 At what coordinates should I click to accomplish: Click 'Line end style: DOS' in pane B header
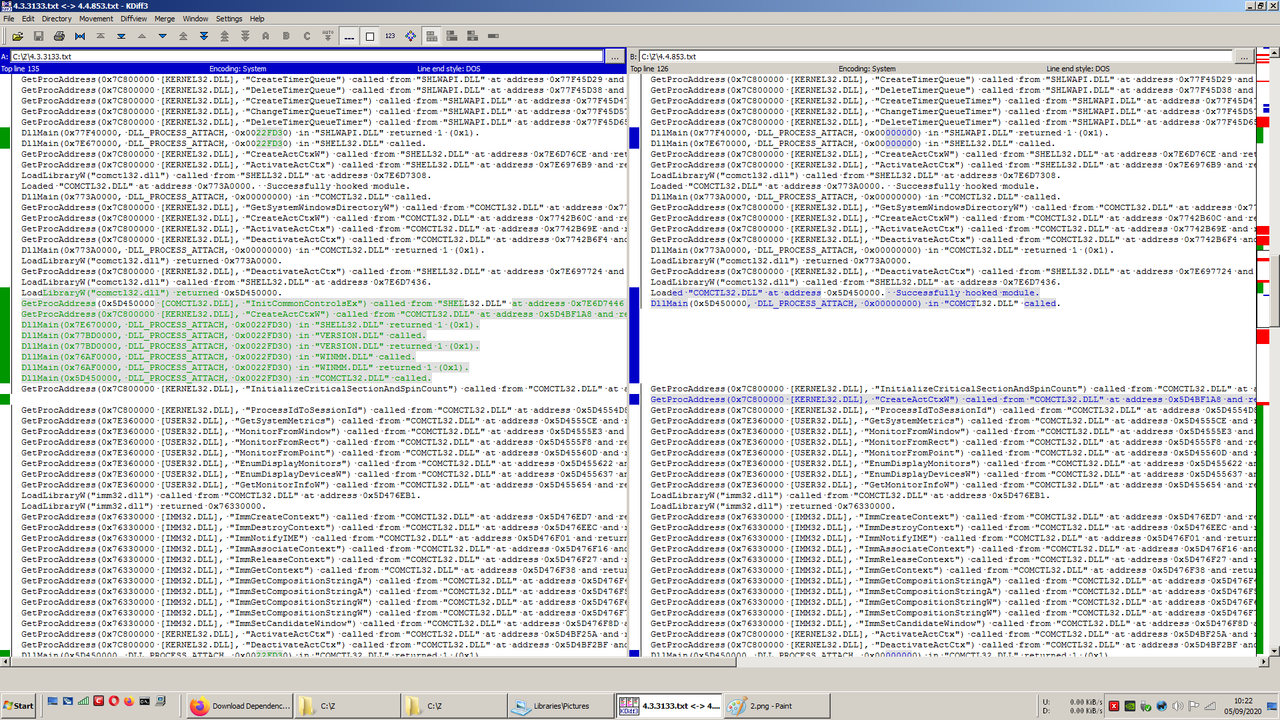[1078, 69]
